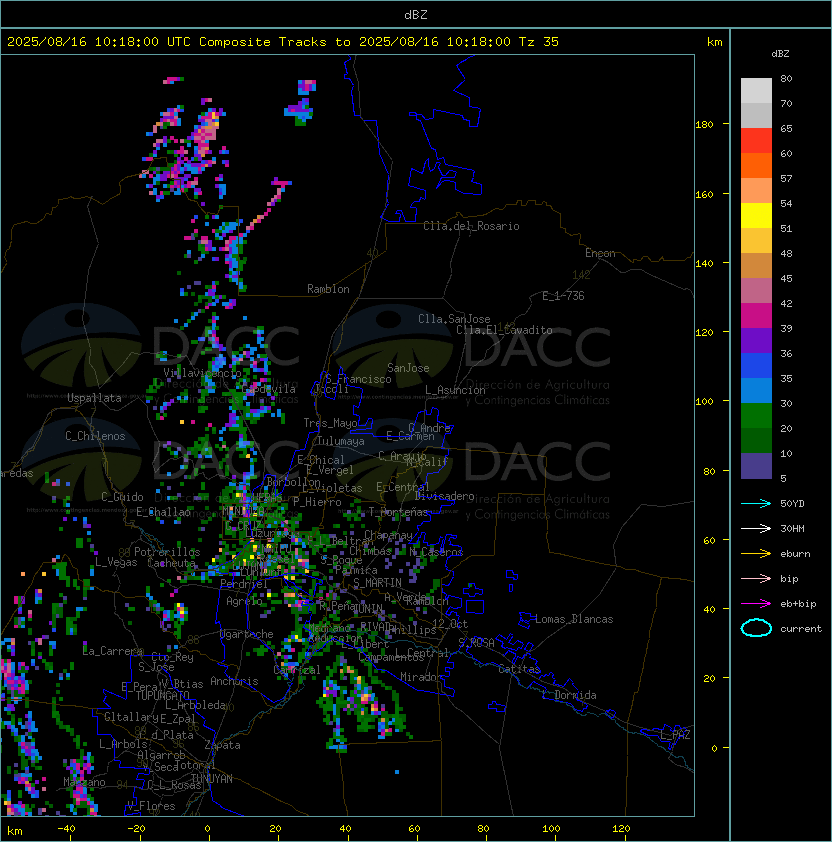Select the dark orange 57-60 dBZ swatch

click(756, 165)
